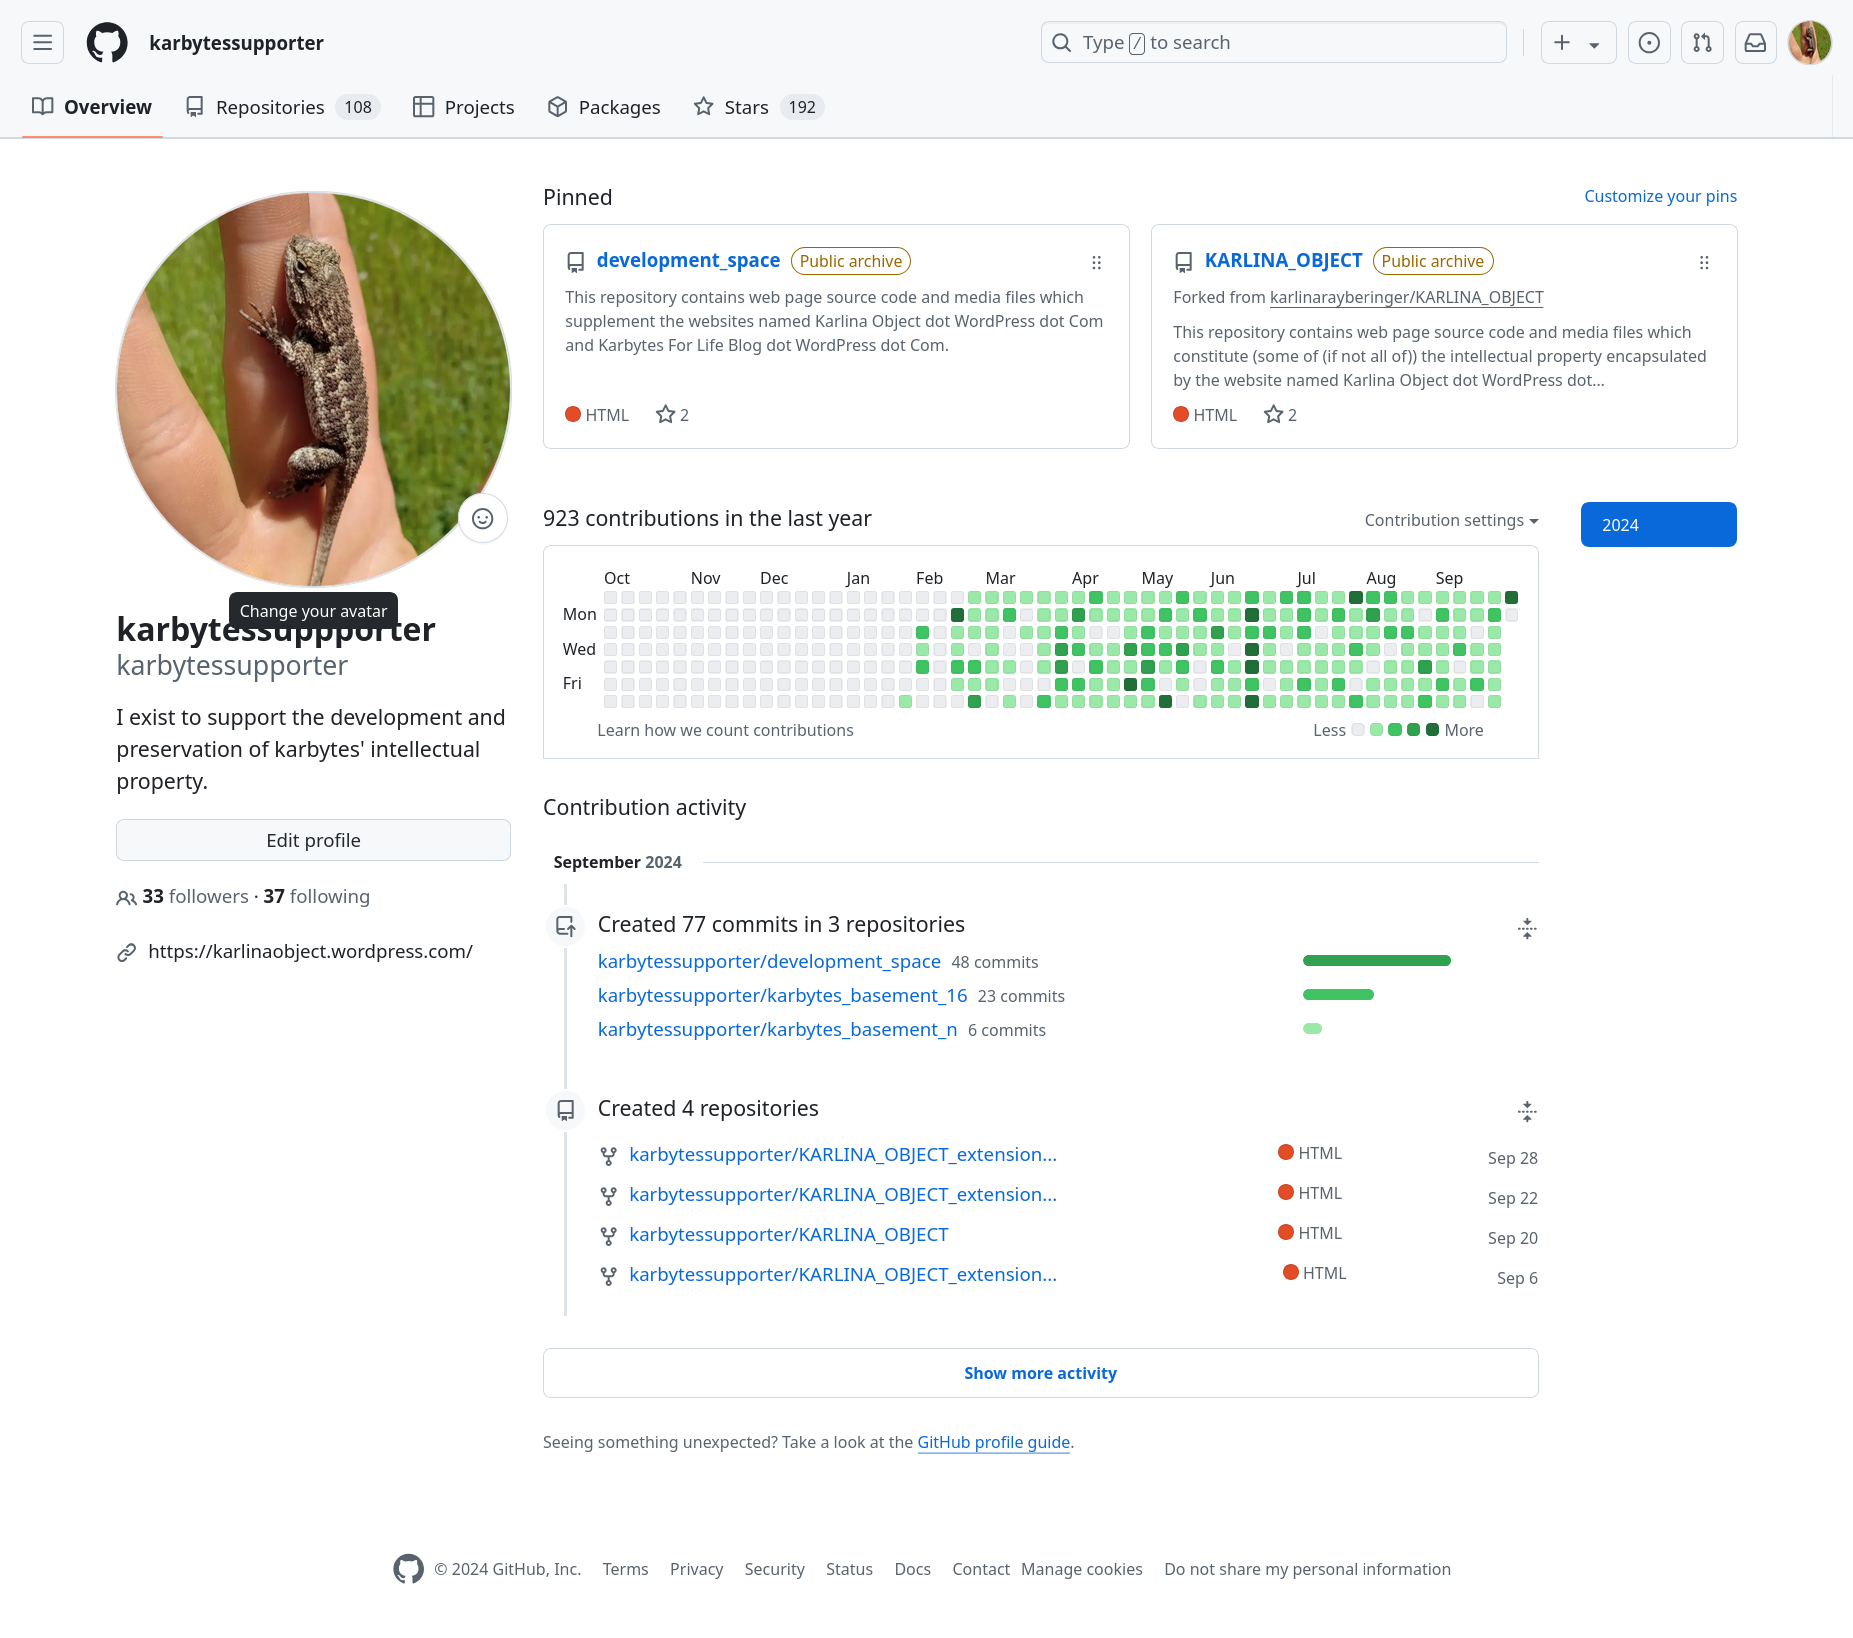Open the KARLINA_OBJECT_extension repo from Sep 22
The height and width of the screenshot is (1638, 1853).
842,1195
